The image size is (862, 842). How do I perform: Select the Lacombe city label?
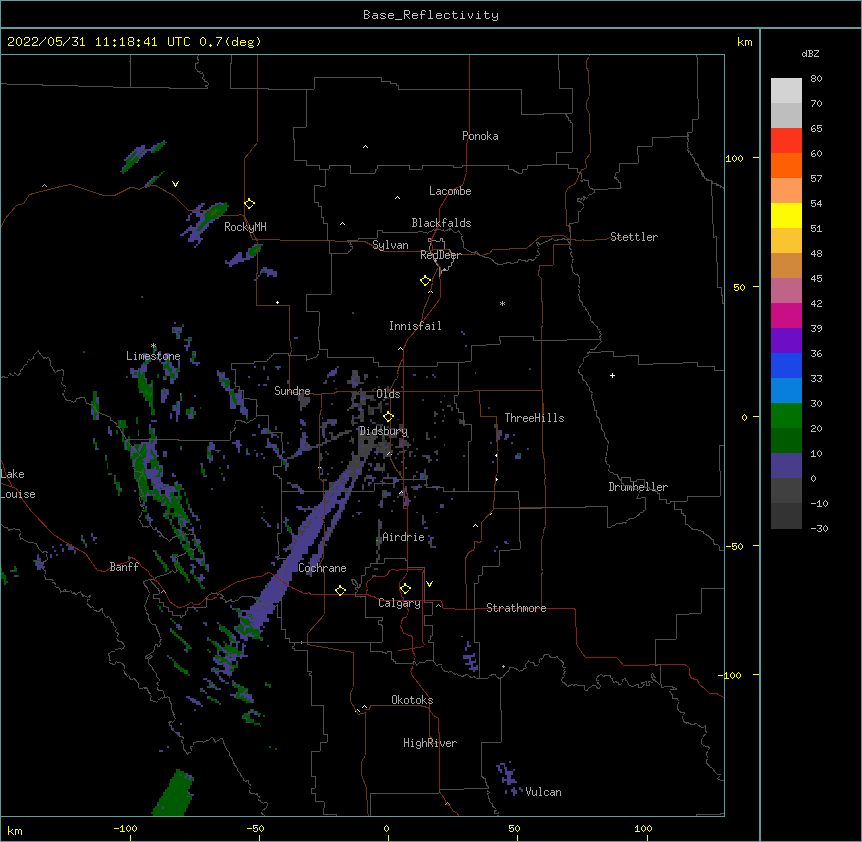(x=450, y=191)
